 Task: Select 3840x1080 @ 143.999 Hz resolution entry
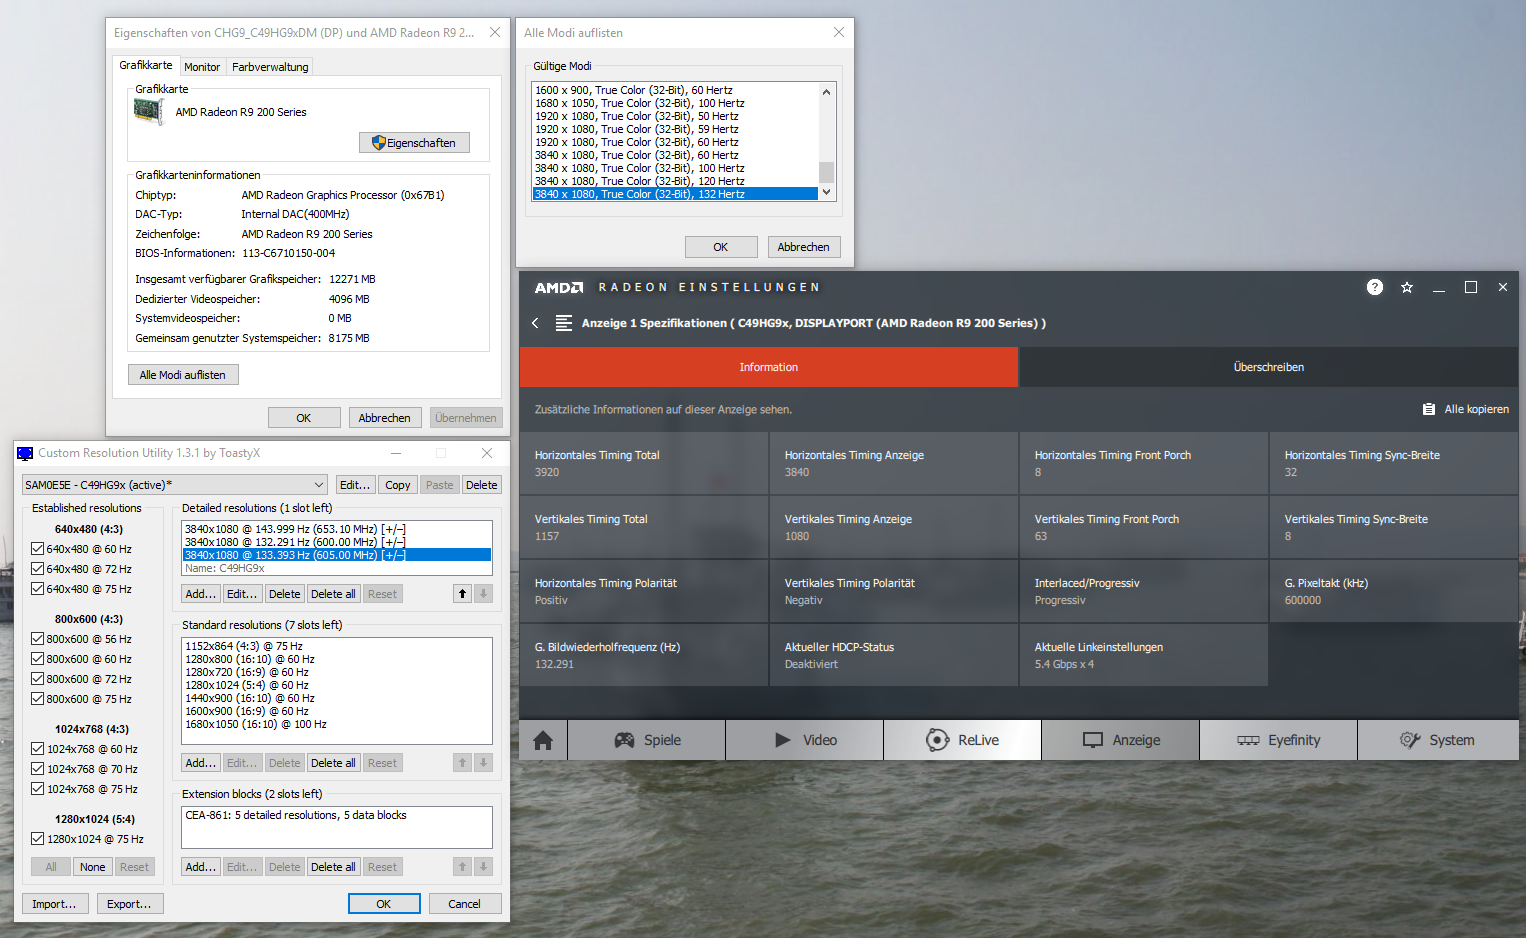click(x=295, y=529)
